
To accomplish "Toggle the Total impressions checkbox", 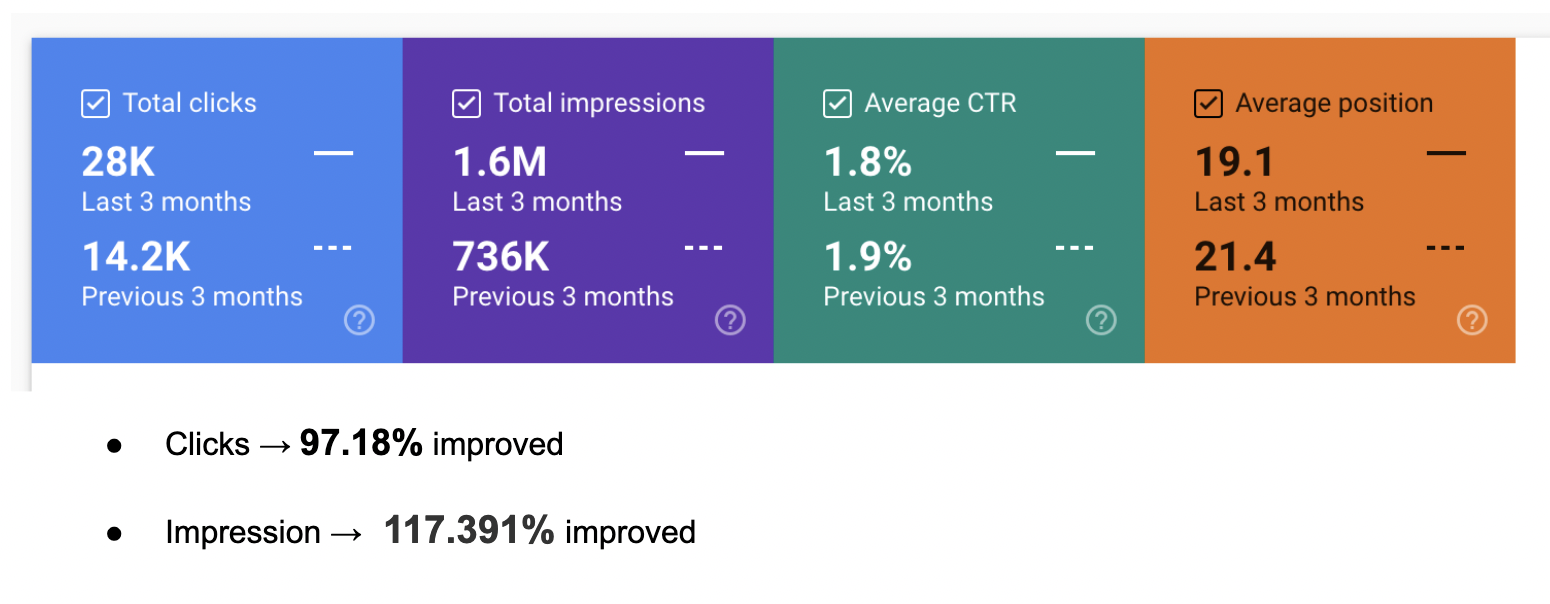I will pyautogui.click(x=466, y=103).
